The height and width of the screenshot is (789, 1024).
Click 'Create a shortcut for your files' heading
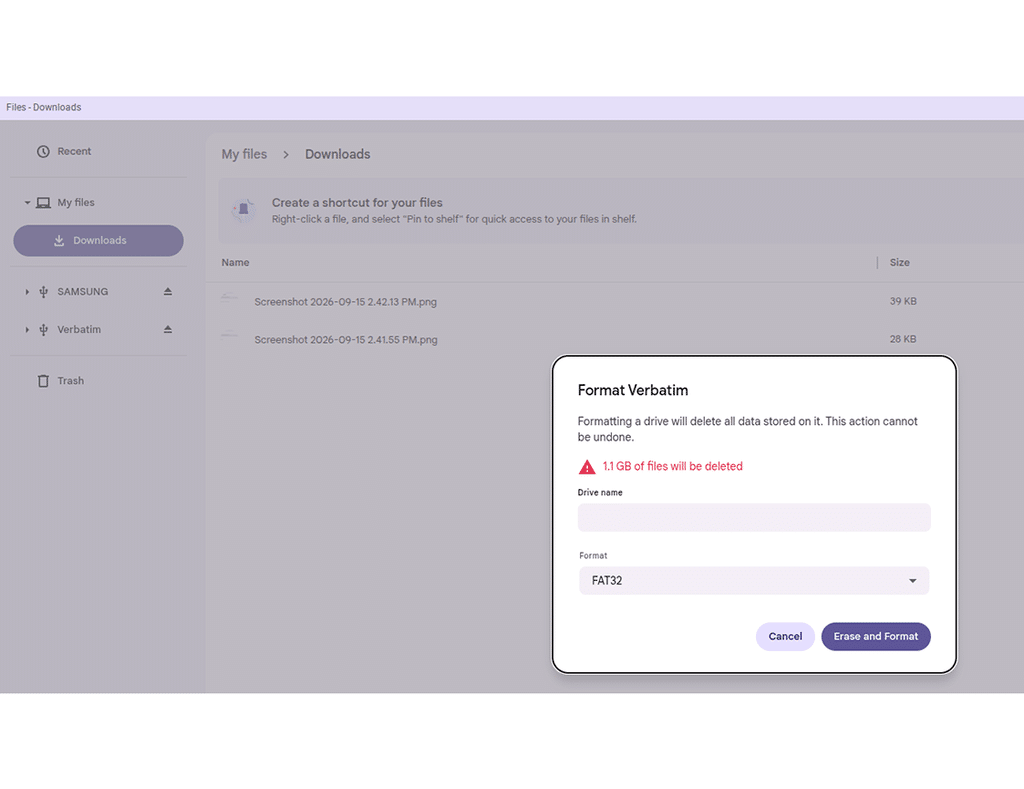(x=357, y=202)
